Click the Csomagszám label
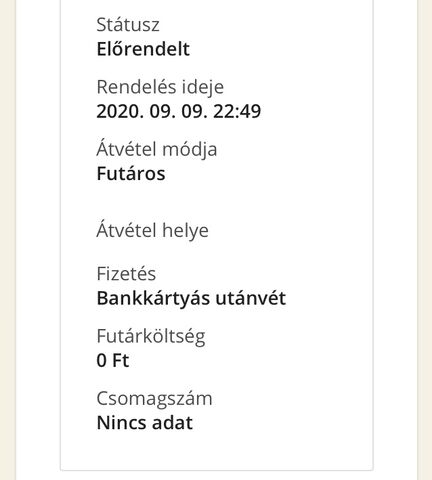 (154, 399)
